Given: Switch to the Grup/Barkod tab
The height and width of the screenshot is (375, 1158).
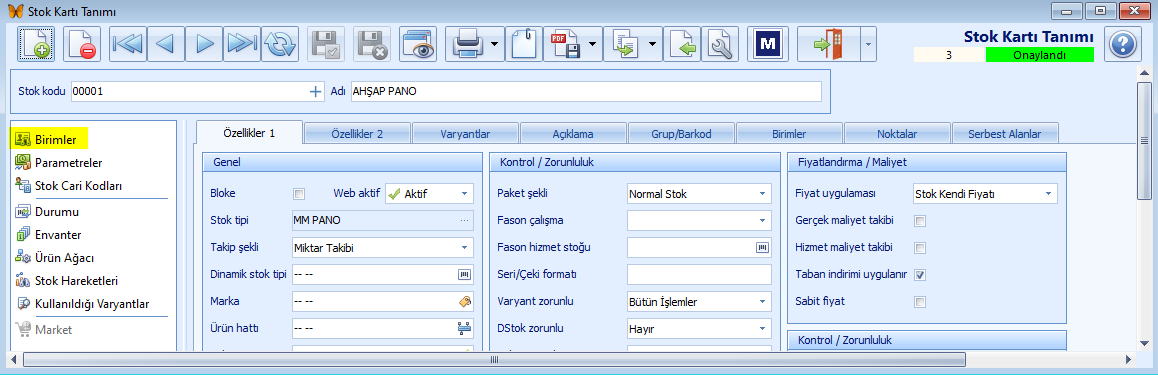Looking at the screenshot, I should coord(681,134).
